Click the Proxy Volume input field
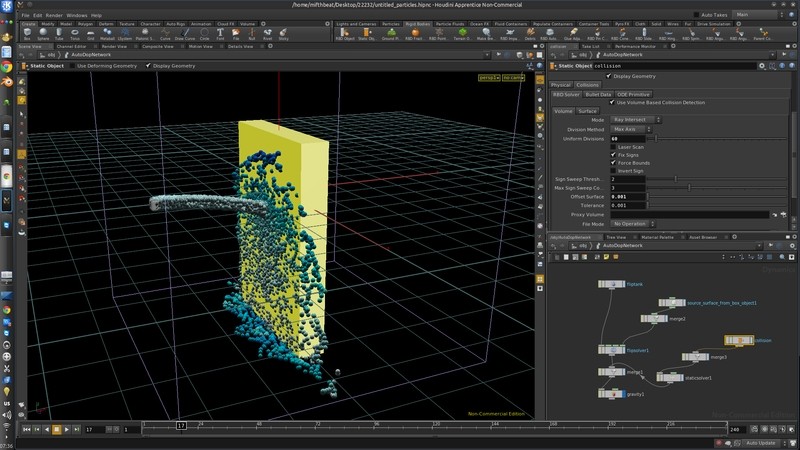This screenshot has width=800, height=450. [x=690, y=214]
